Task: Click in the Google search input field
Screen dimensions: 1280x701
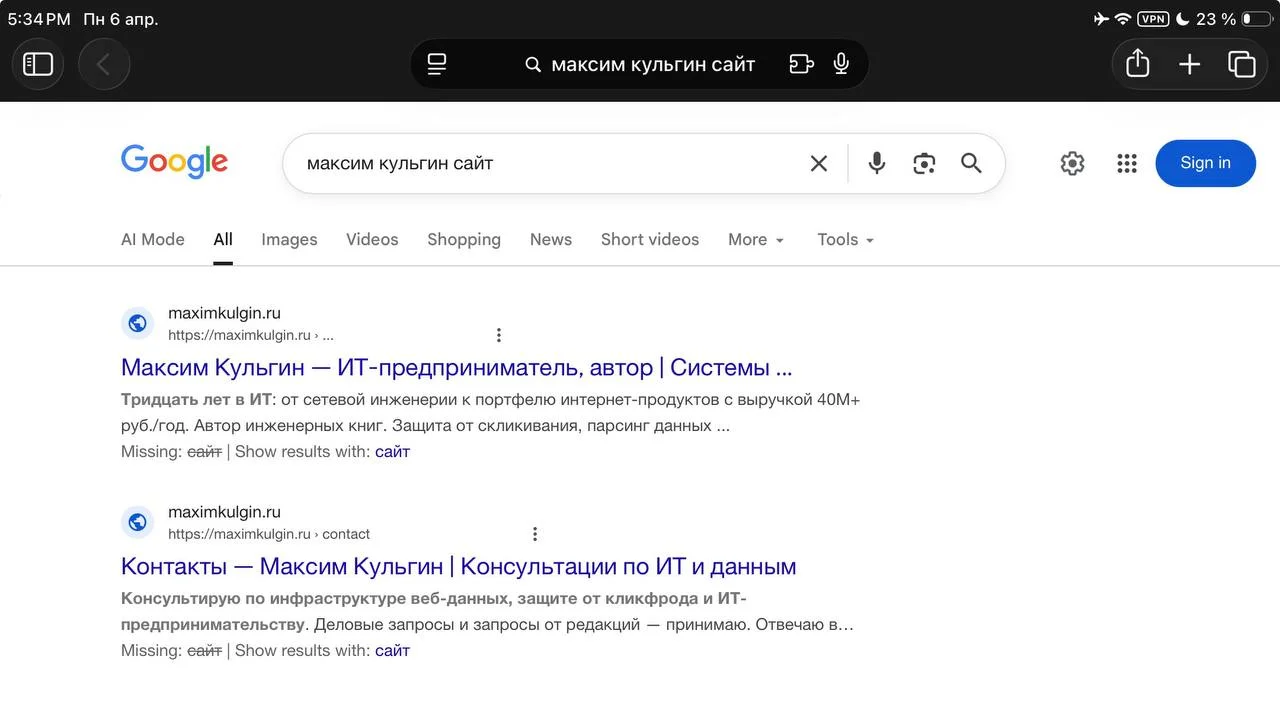Action: coord(540,163)
